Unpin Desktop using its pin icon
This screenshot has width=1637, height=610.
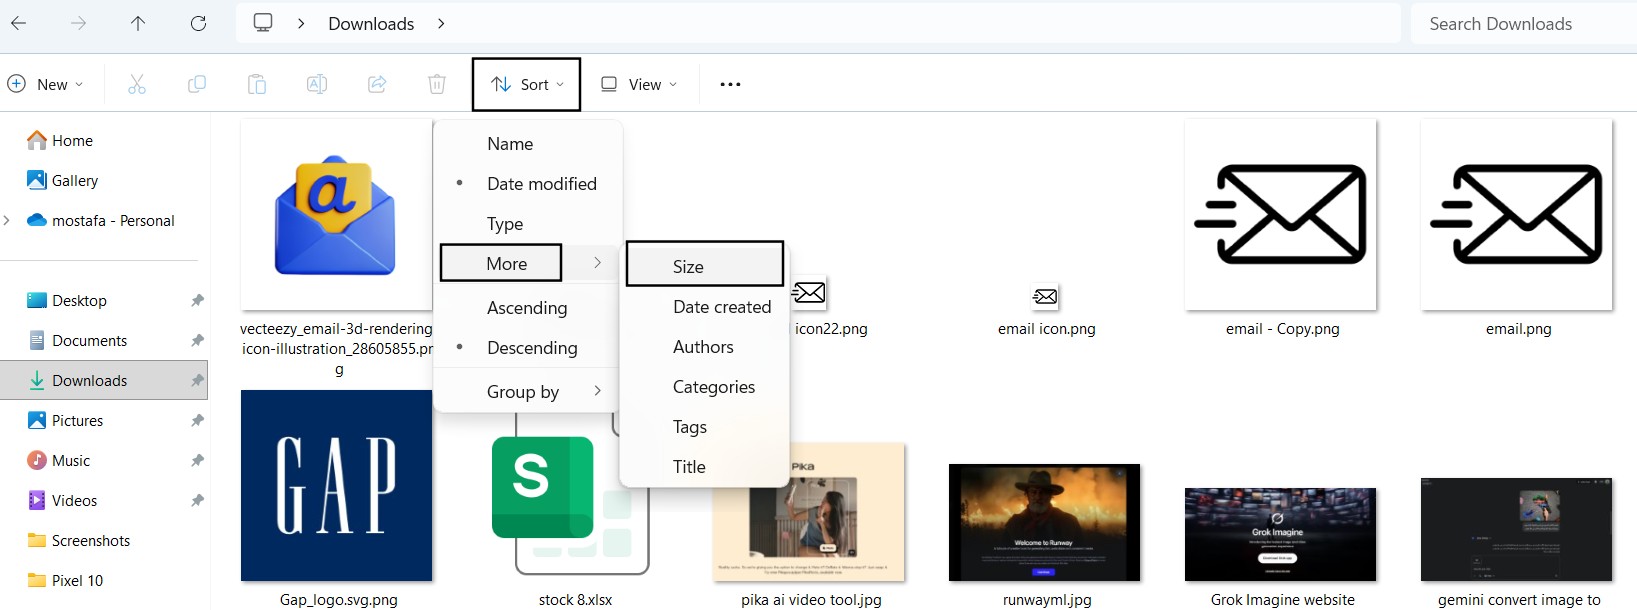tap(197, 300)
